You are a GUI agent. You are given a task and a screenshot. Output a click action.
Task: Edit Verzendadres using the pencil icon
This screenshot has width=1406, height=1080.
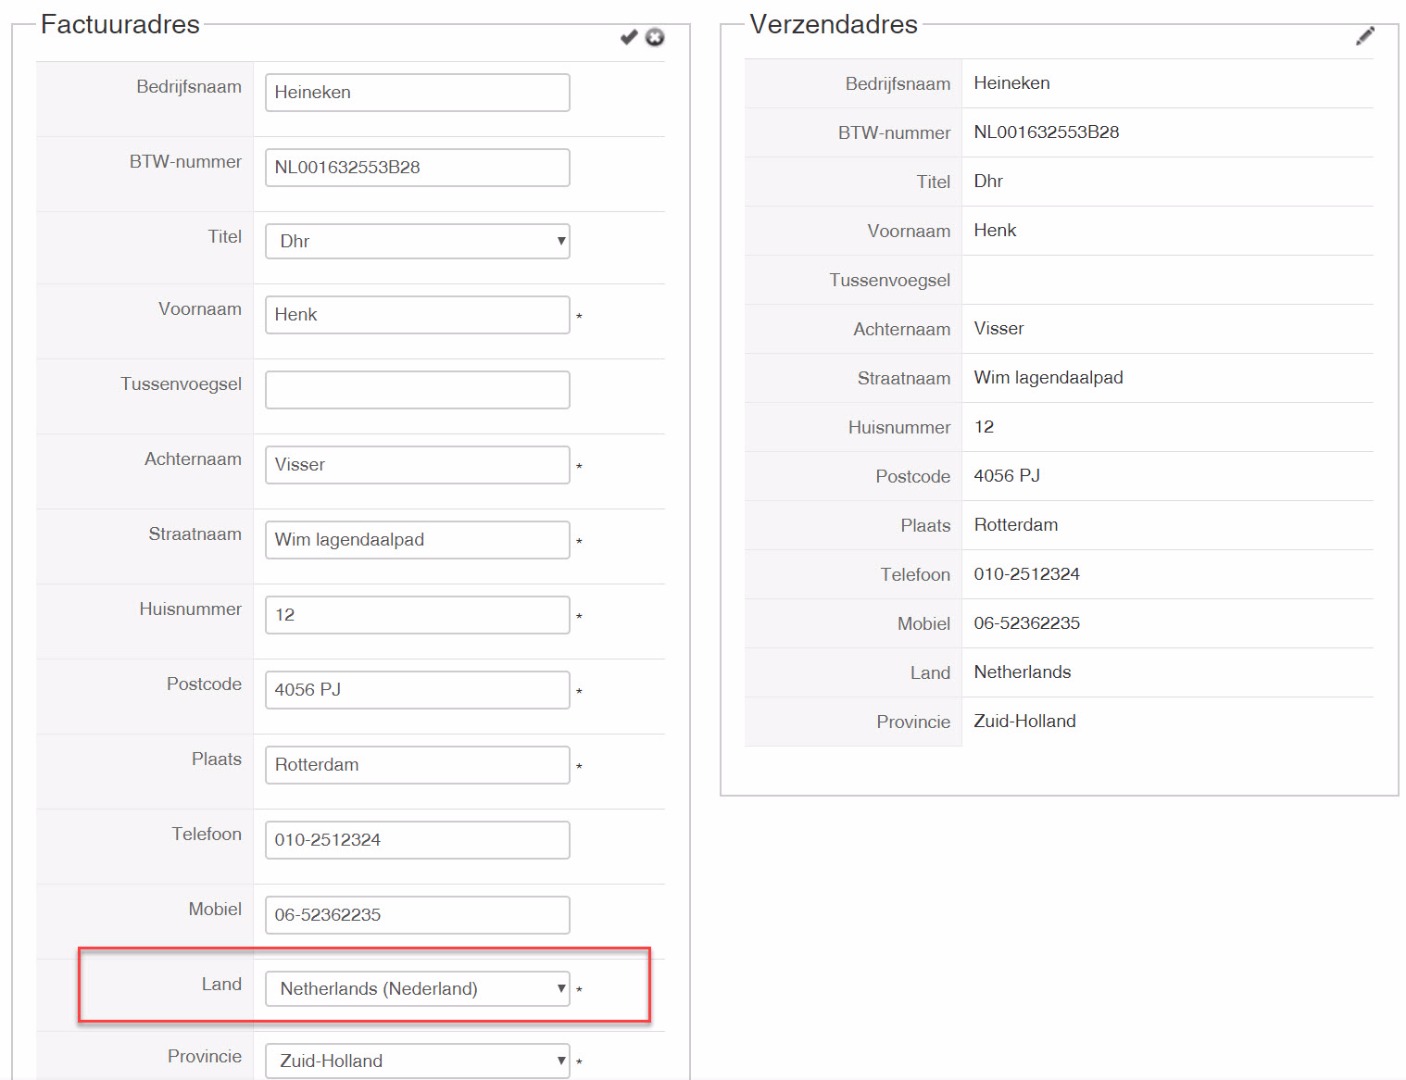coord(1365,37)
